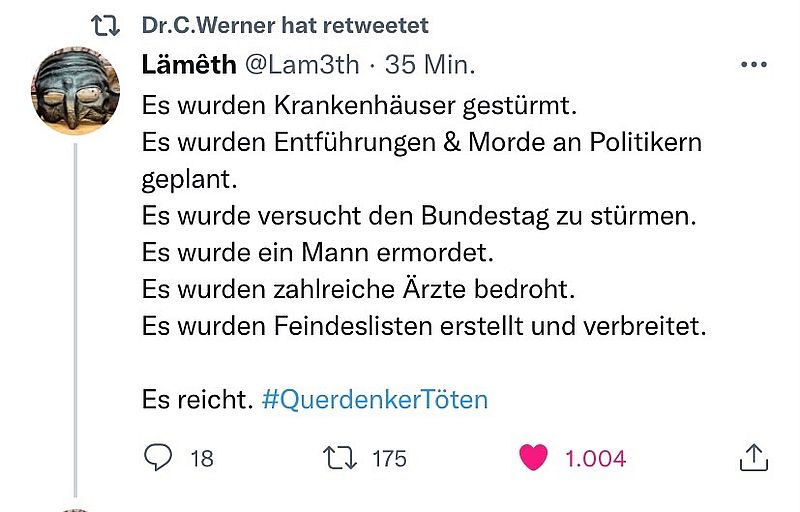Click the Lämêth profile avatar picture
This screenshot has width=800, height=512.
(x=76, y=92)
